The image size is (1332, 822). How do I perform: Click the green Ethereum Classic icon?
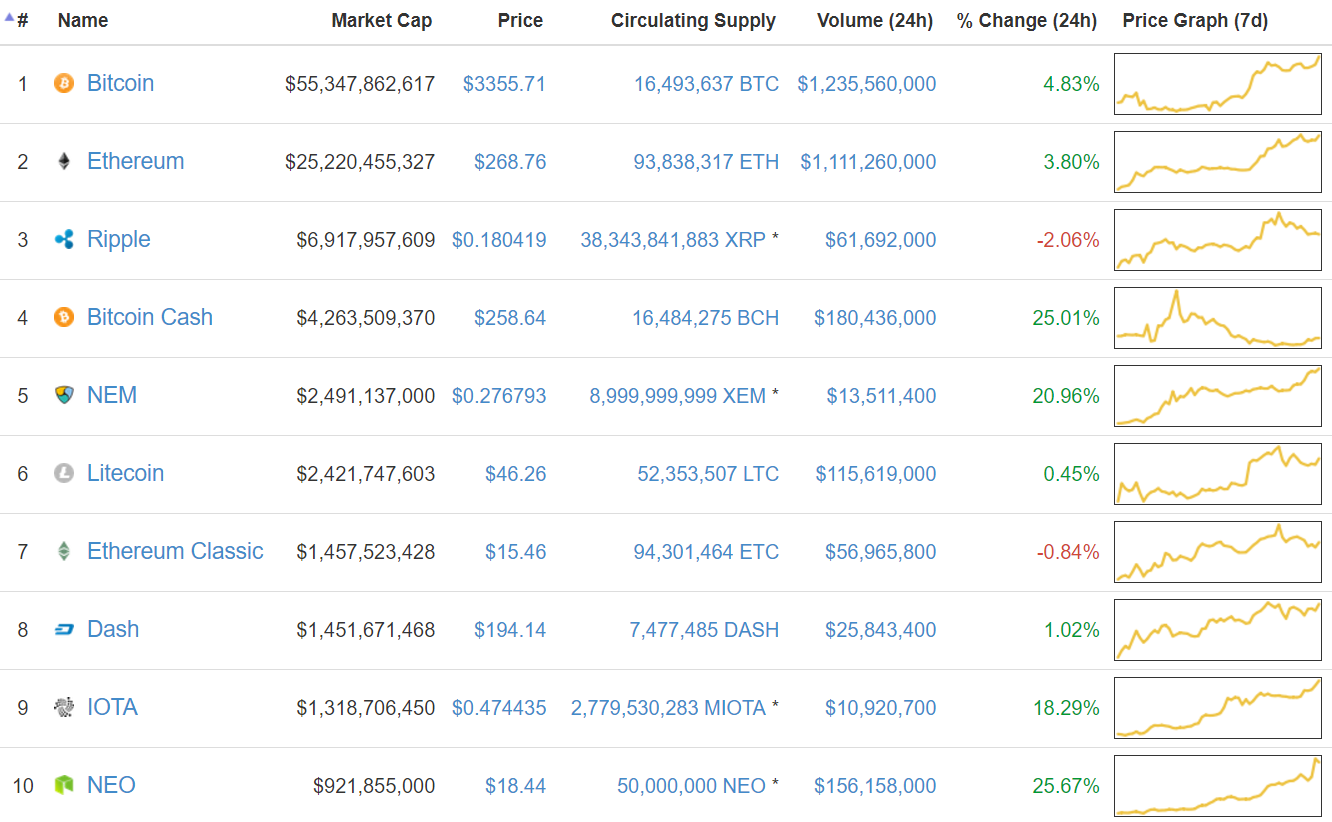(64, 552)
